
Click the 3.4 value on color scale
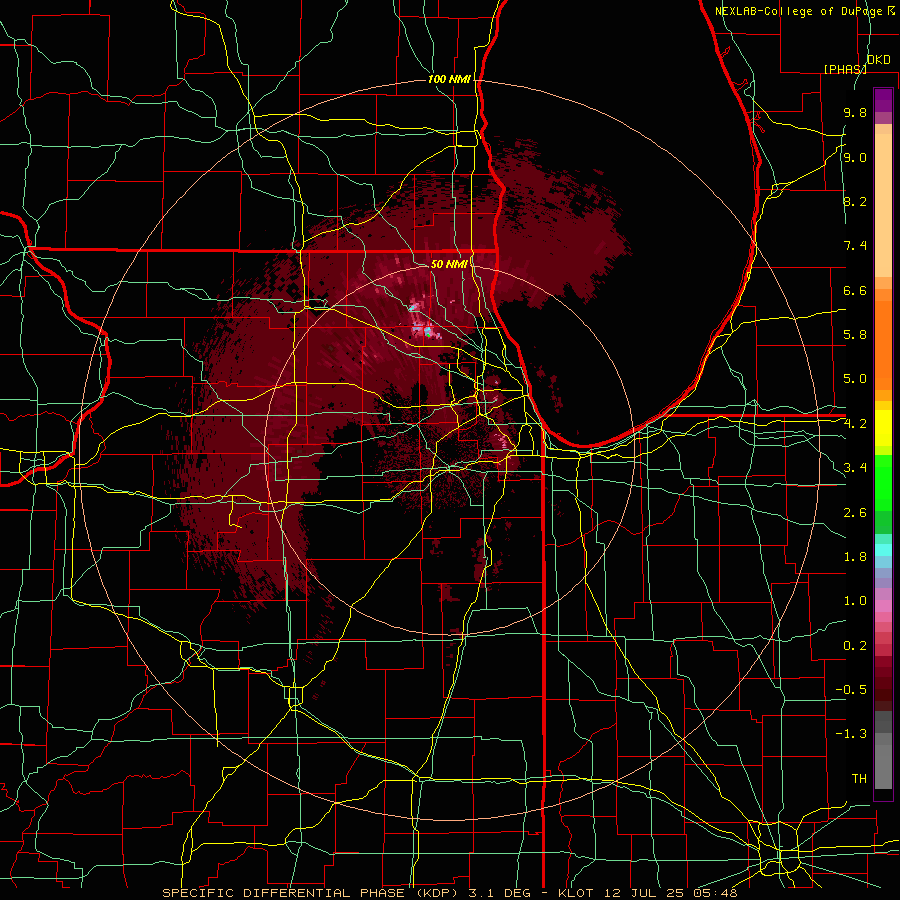(855, 468)
